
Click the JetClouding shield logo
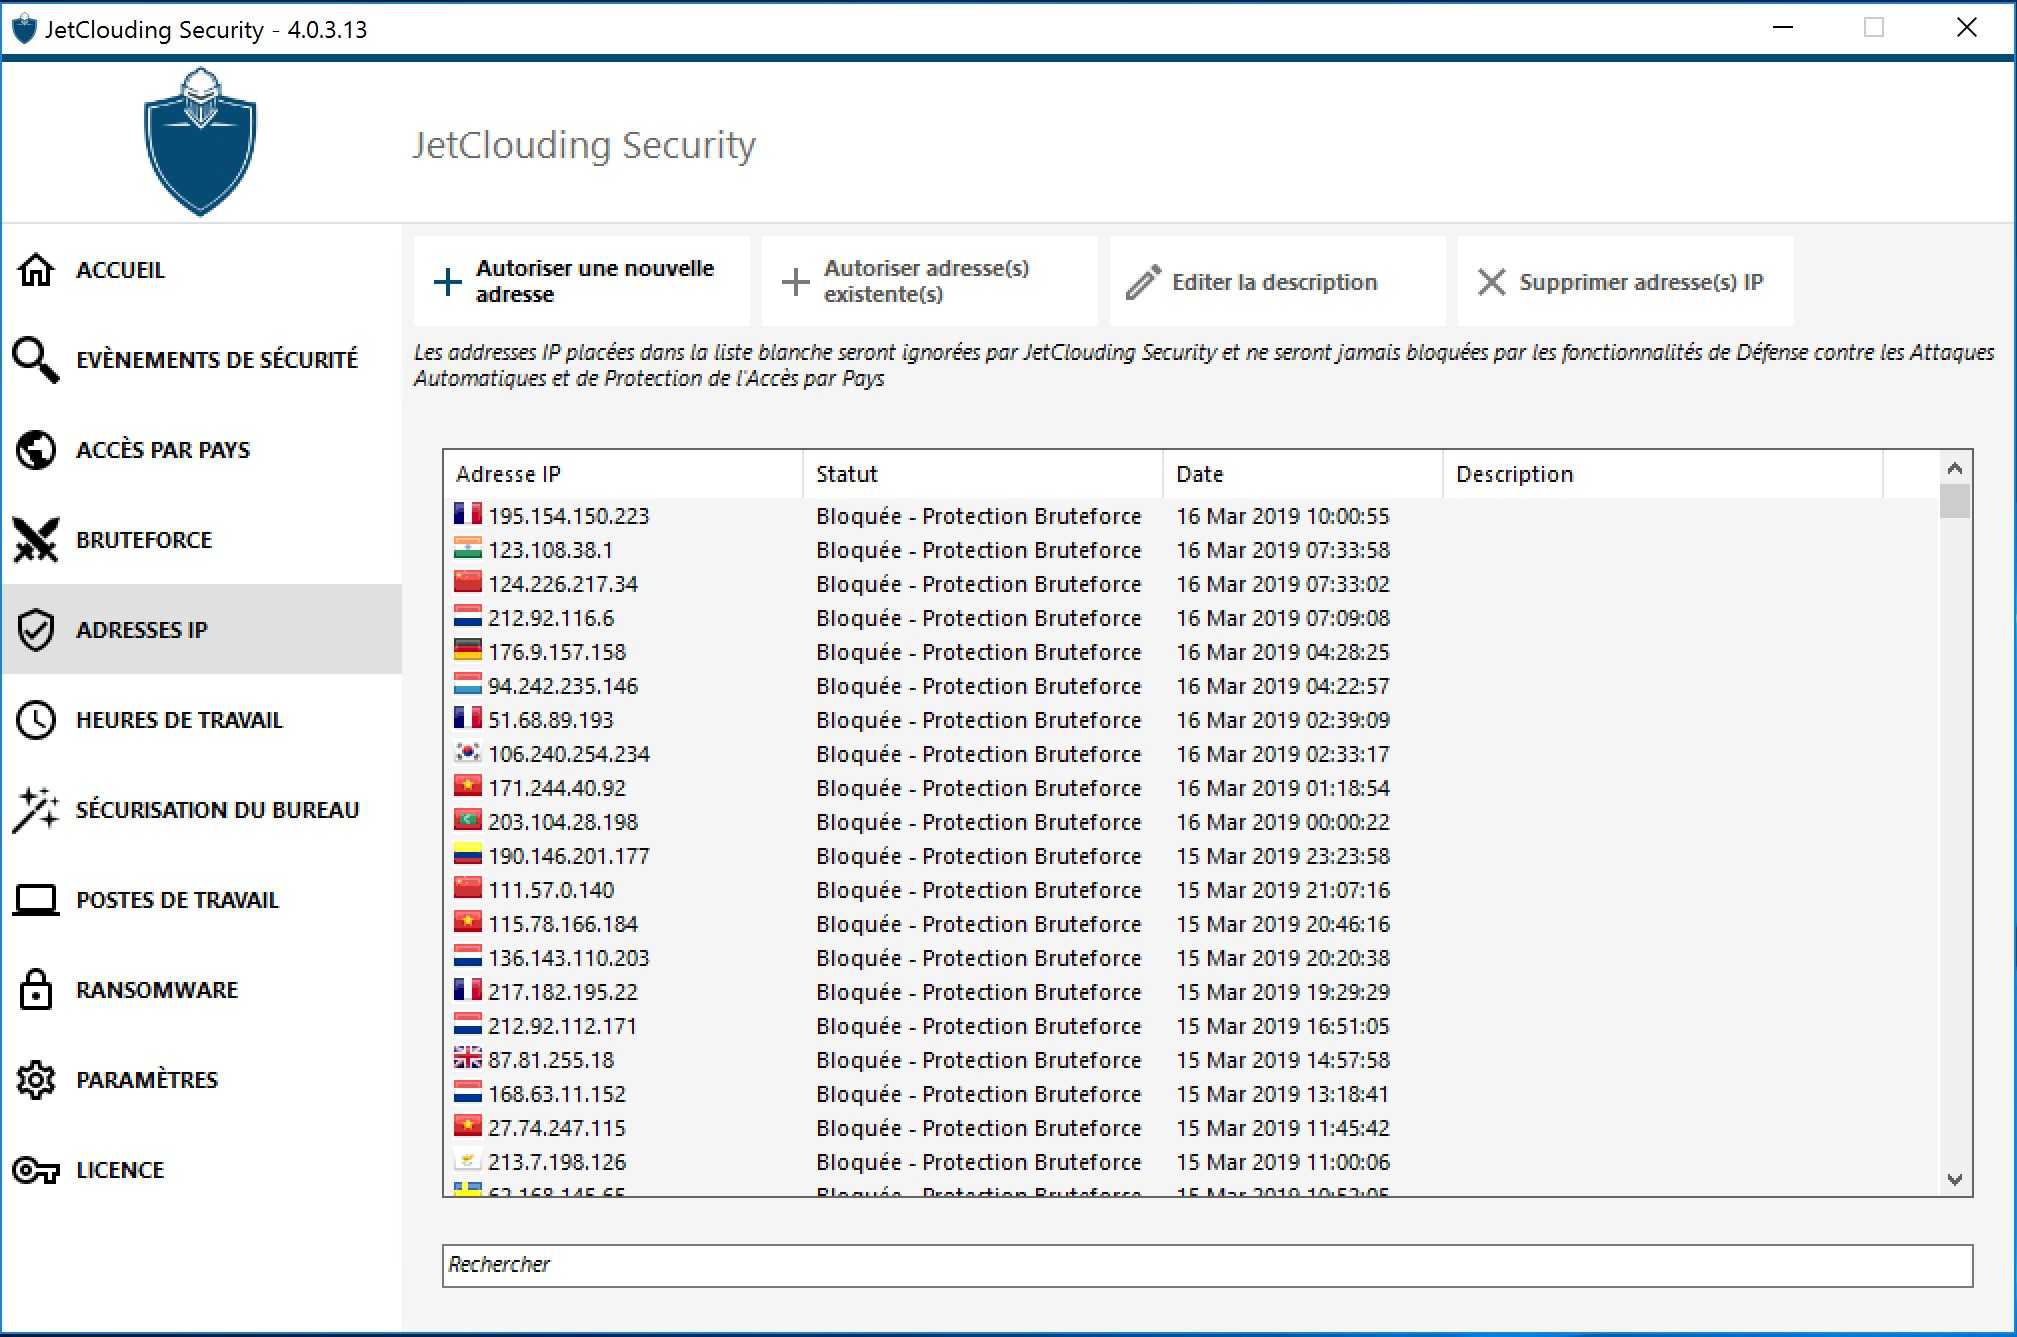pos(200,140)
